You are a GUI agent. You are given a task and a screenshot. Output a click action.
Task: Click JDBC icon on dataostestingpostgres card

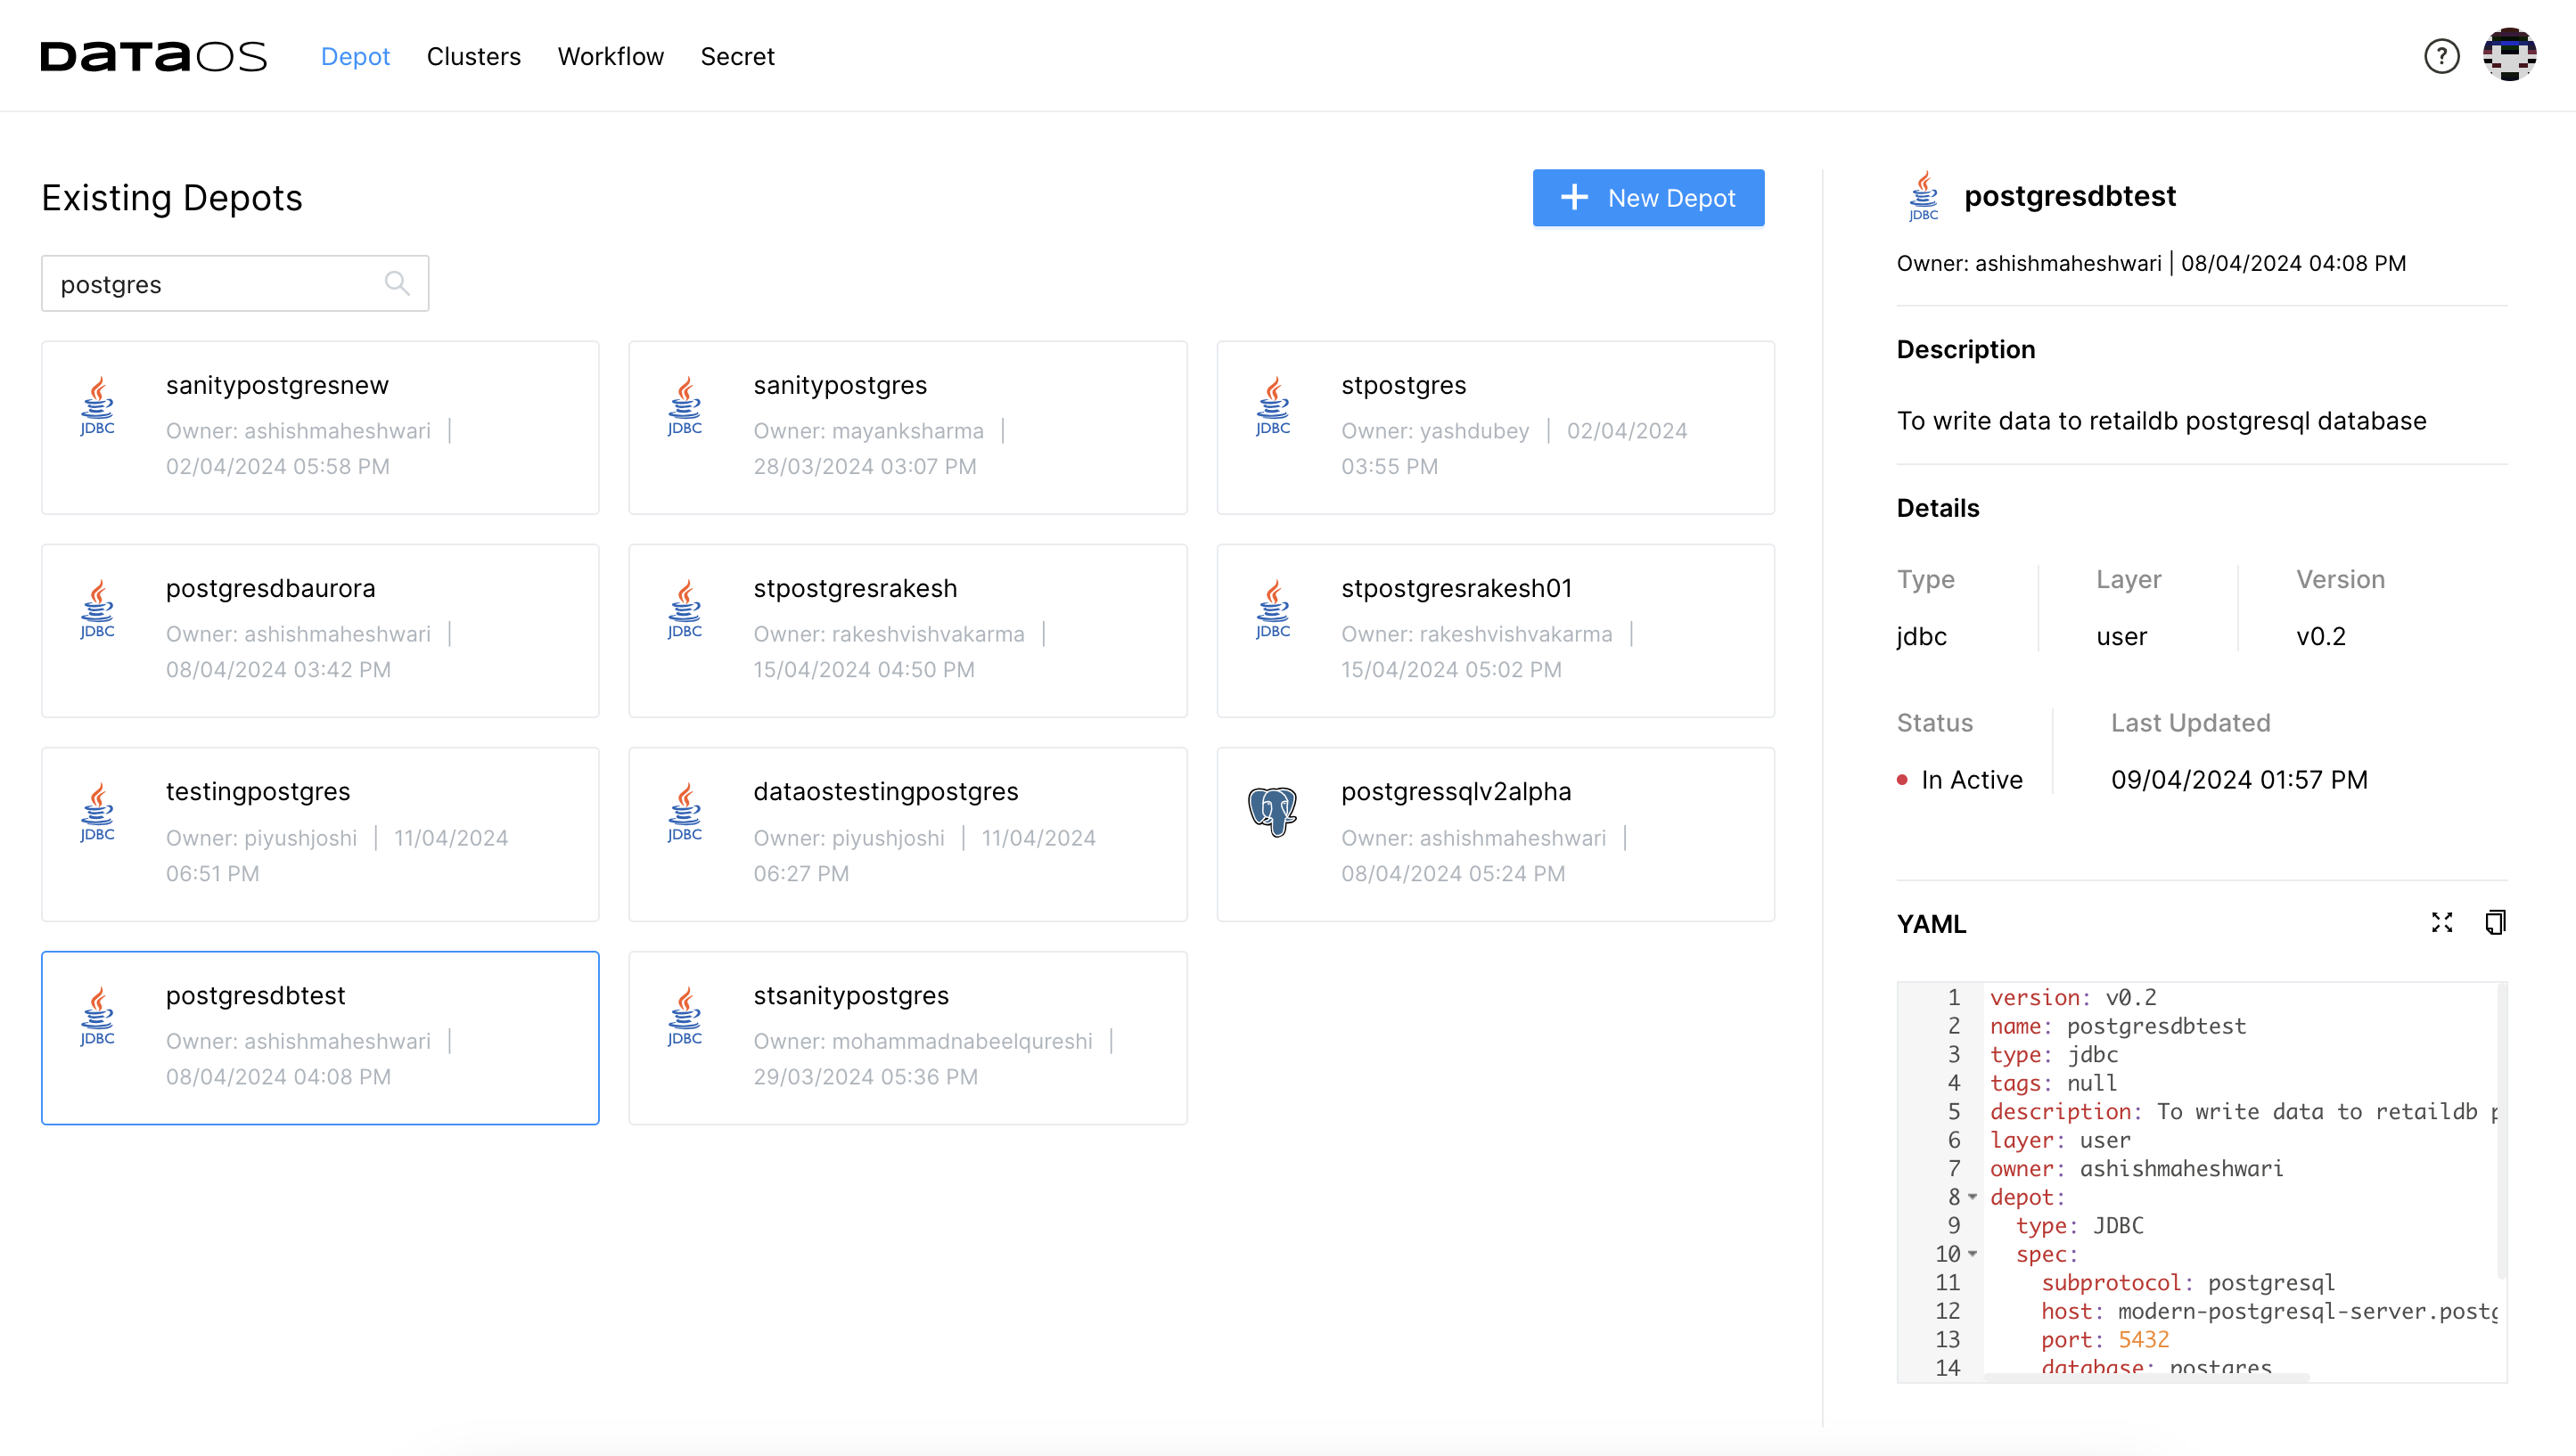[685, 812]
